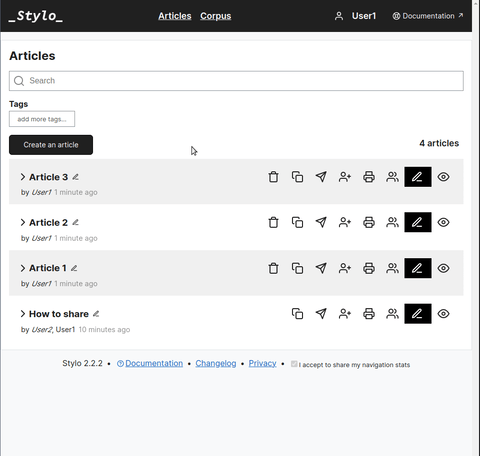The image size is (480, 456).
Task: Edit Article 1 with black pen button
Action: click(418, 268)
